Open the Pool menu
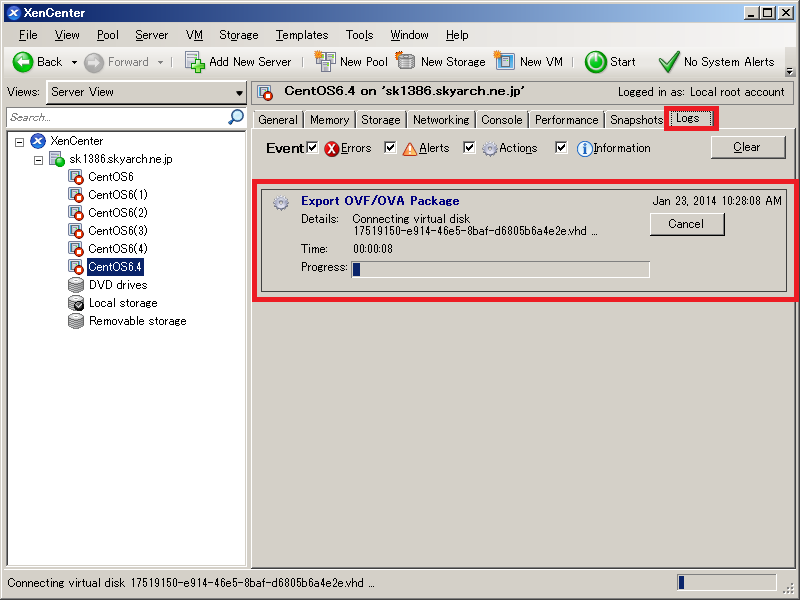This screenshot has width=800, height=600. pos(108,35)
